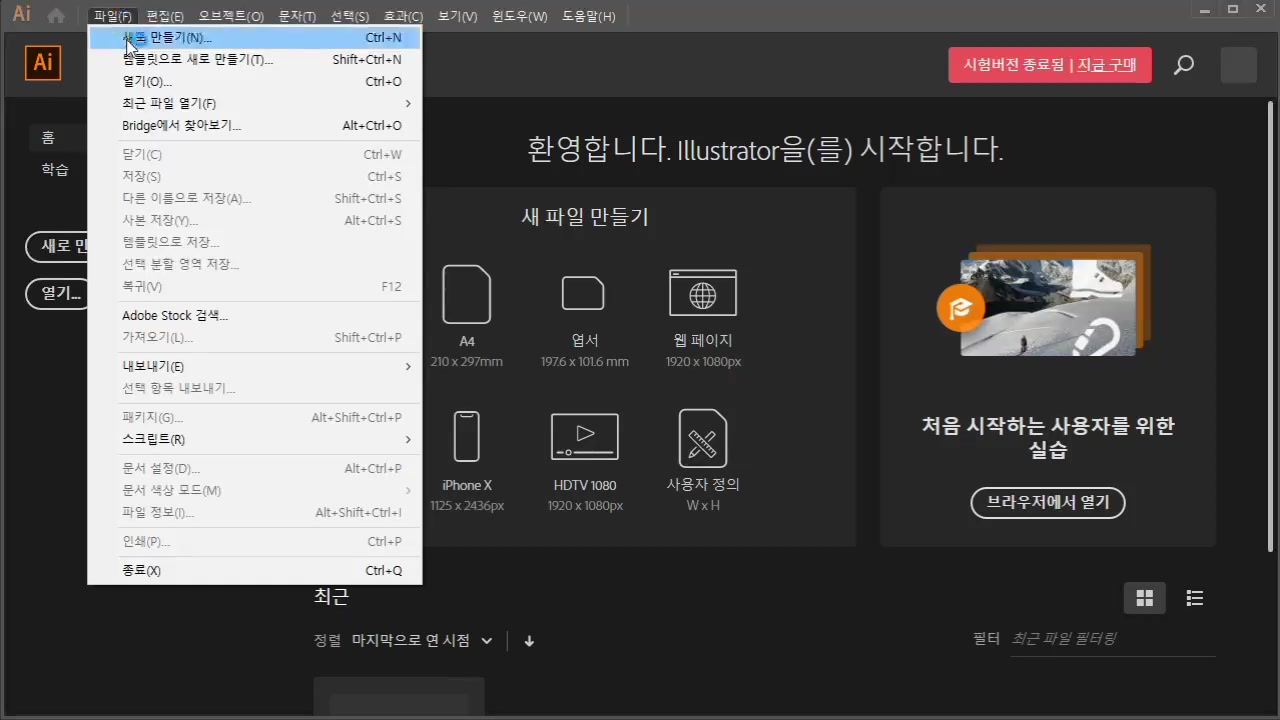This screenshot has height=720, width=1280.
Task: Select the 엽서 postcard preset icon
Action: pos(585,293)
